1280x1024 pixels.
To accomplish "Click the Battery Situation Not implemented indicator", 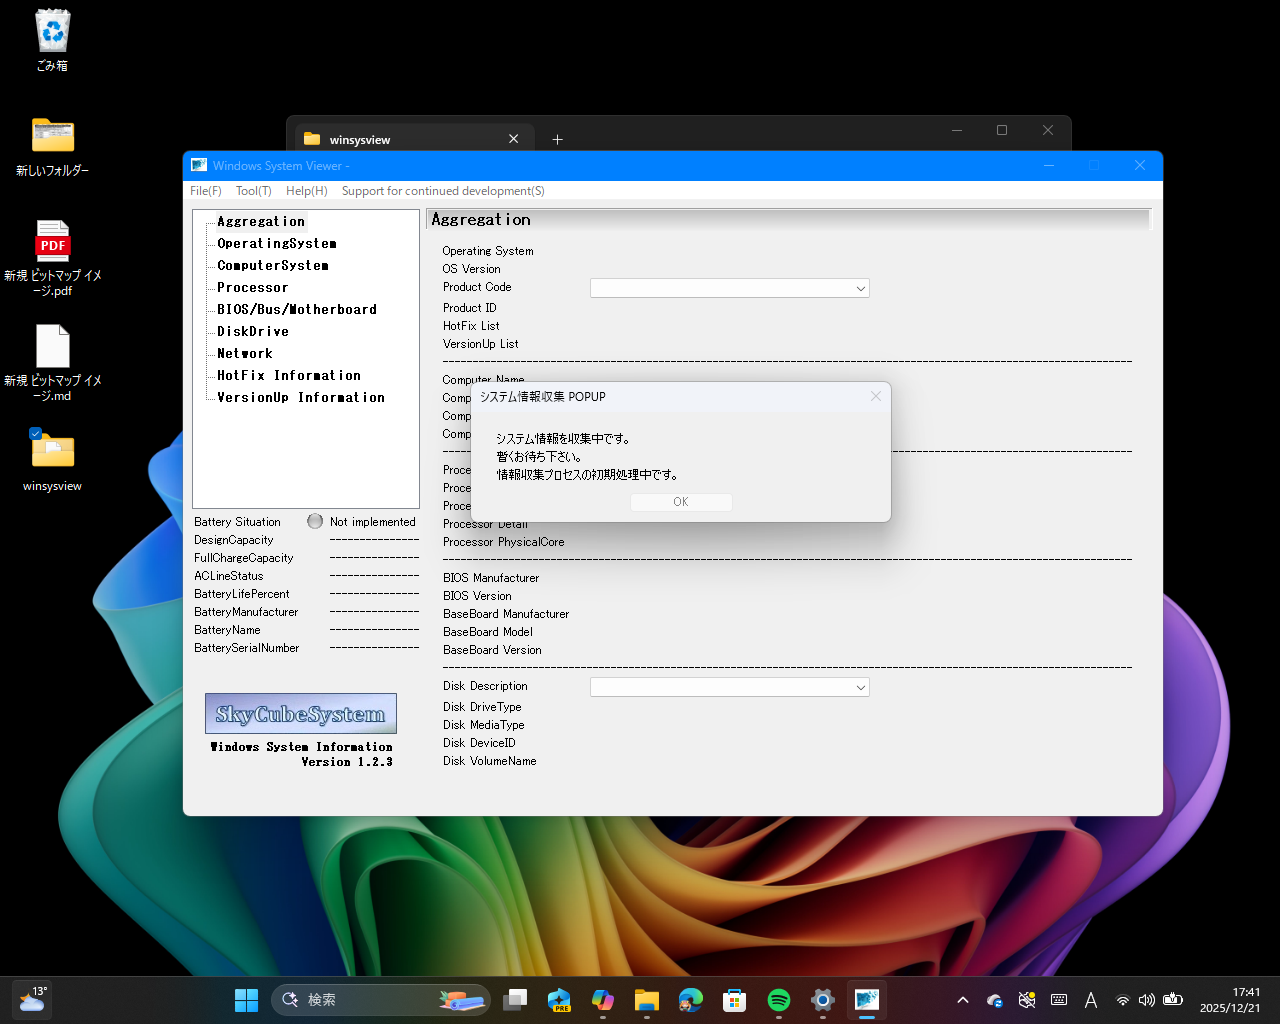I will click(315, 521).
